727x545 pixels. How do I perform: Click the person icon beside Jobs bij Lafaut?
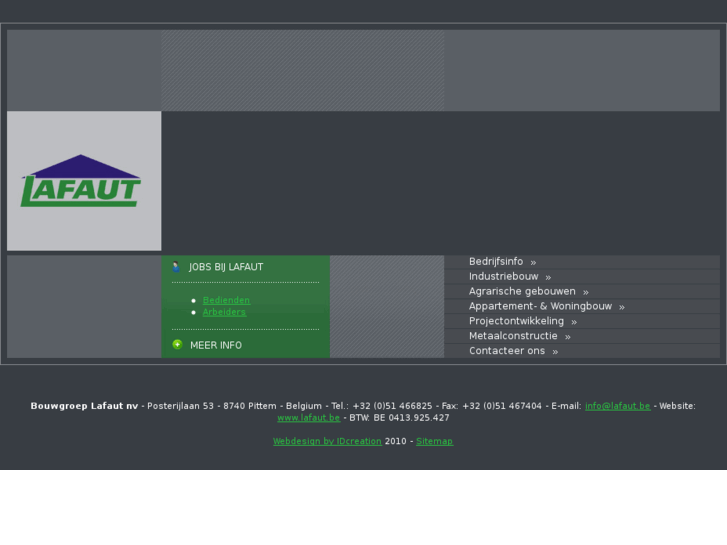pos(176,267)
